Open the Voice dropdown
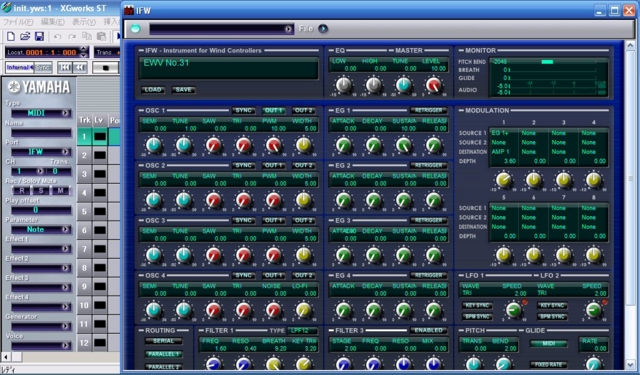Screen dimensions: 640x375 tap(41, 346)
